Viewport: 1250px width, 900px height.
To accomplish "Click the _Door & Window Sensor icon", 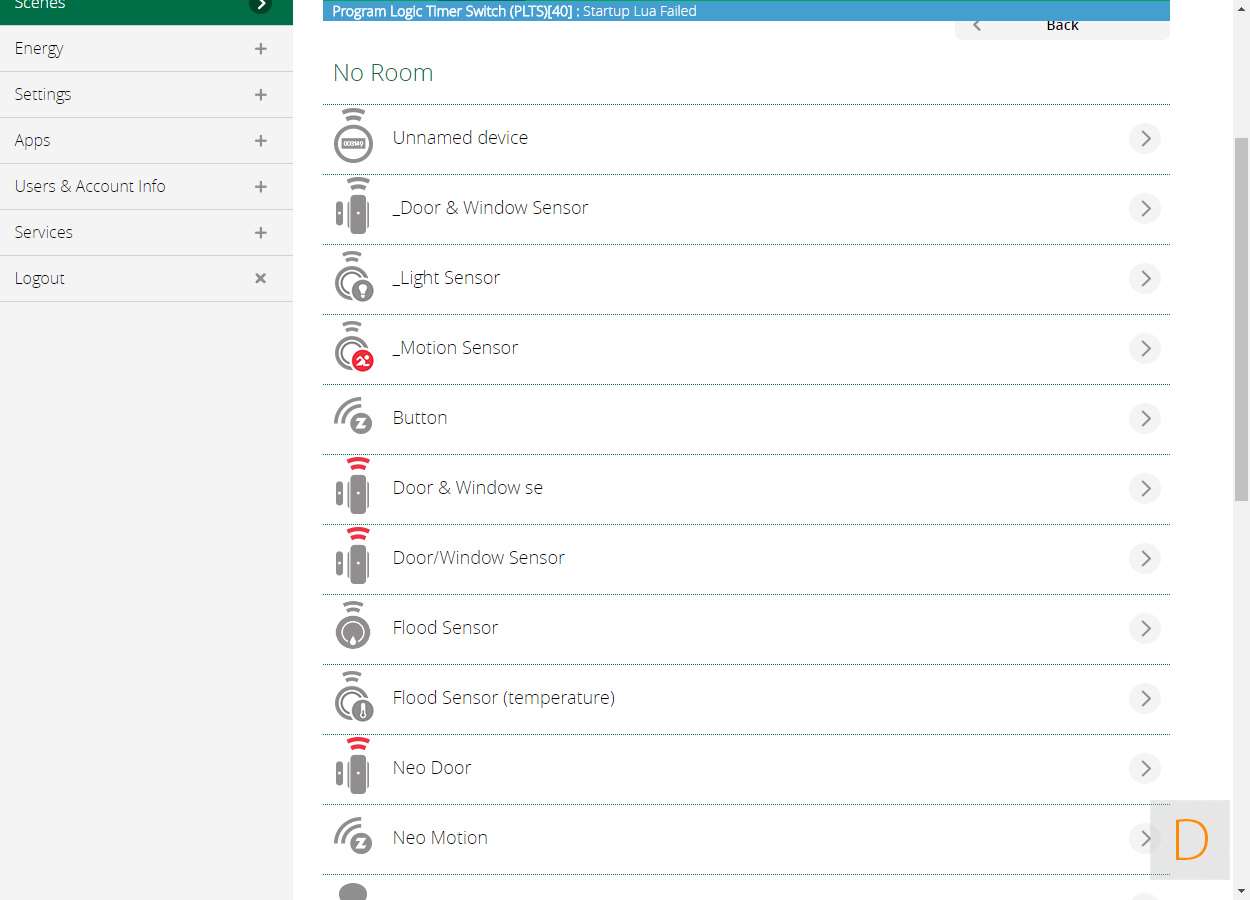I will coord(353,208).
